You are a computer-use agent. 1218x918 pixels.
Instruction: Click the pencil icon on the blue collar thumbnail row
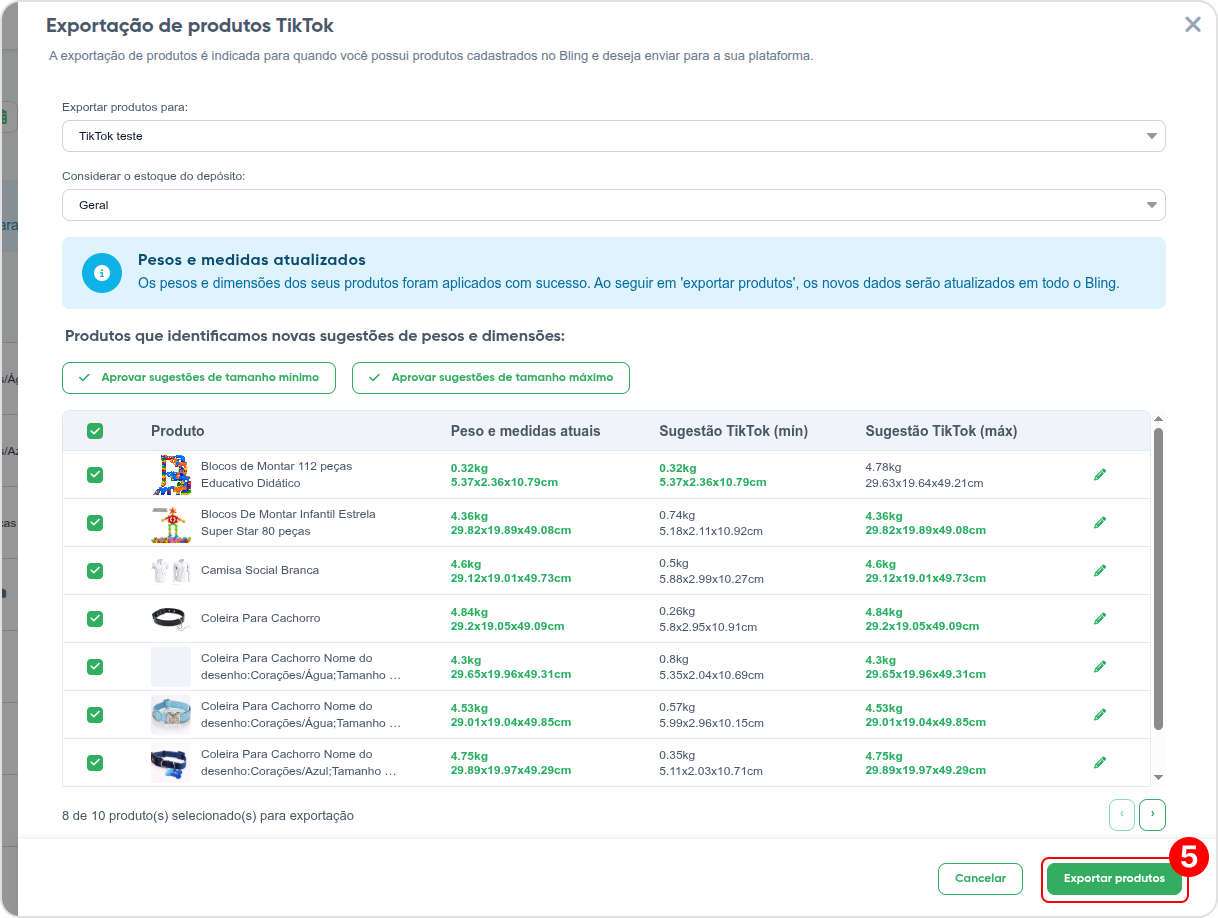pyautogui.click(x=1100, y=714)
